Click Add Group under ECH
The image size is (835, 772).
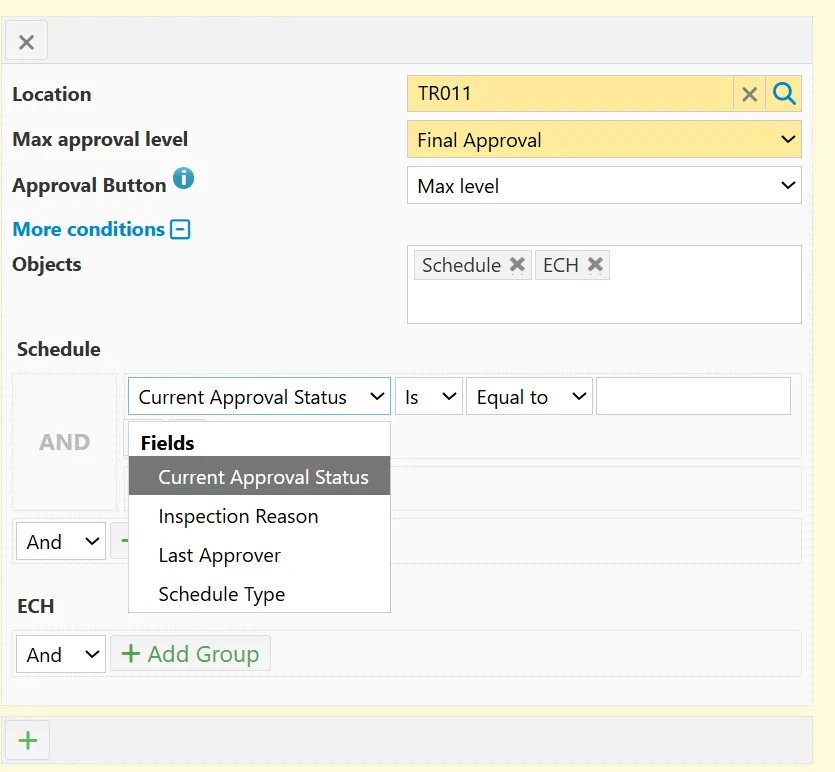pyautogui.click(x=191, y=654)
